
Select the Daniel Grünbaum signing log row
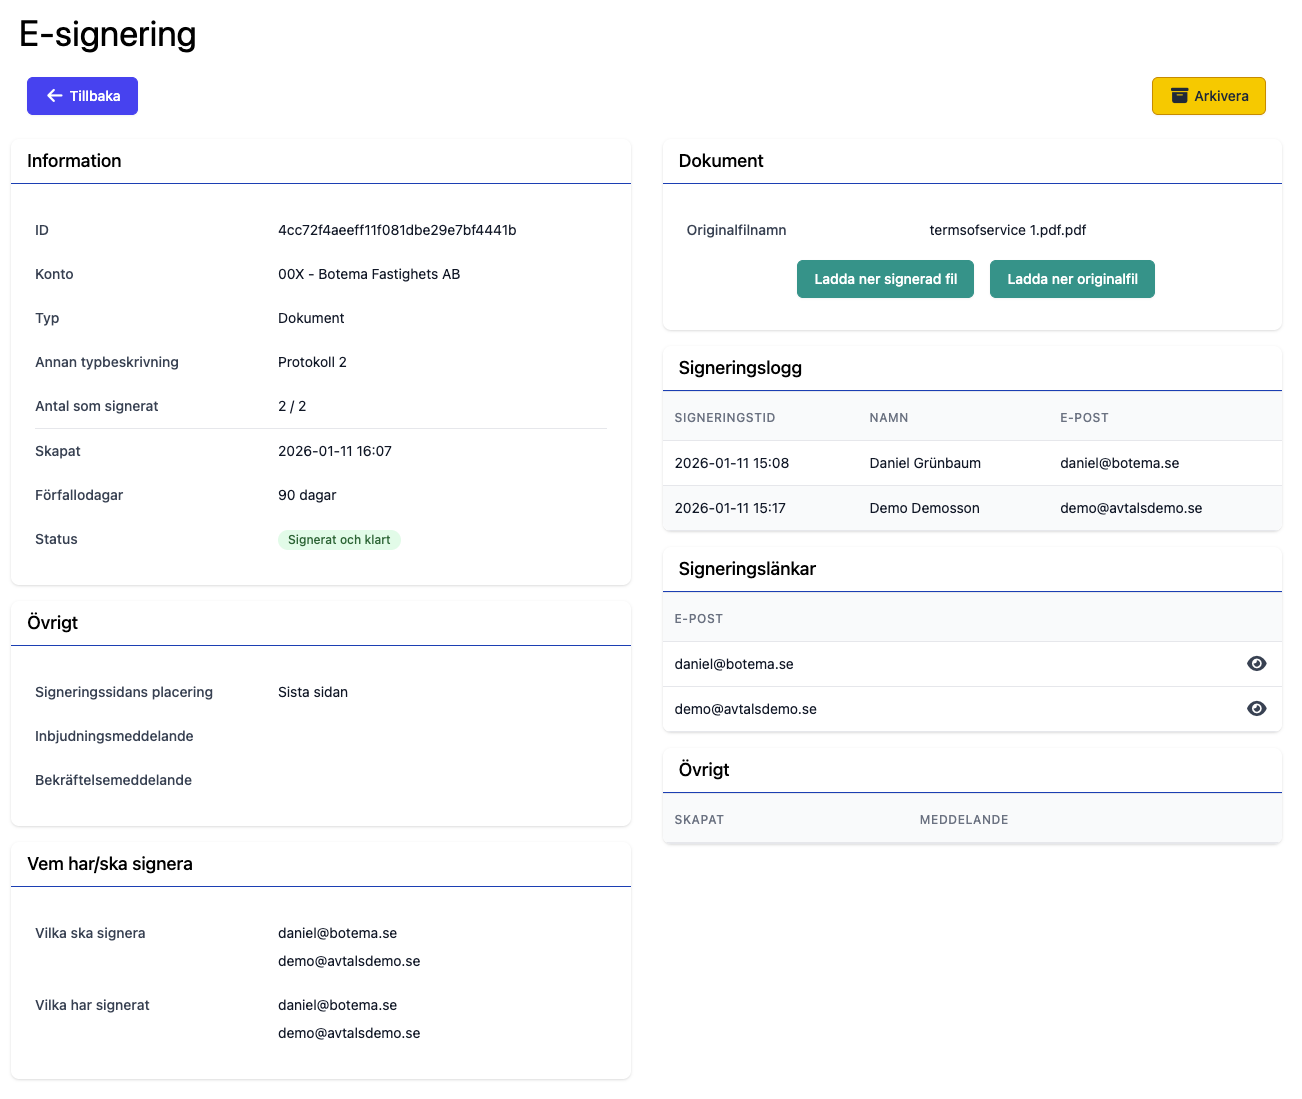tap(924, 463)
